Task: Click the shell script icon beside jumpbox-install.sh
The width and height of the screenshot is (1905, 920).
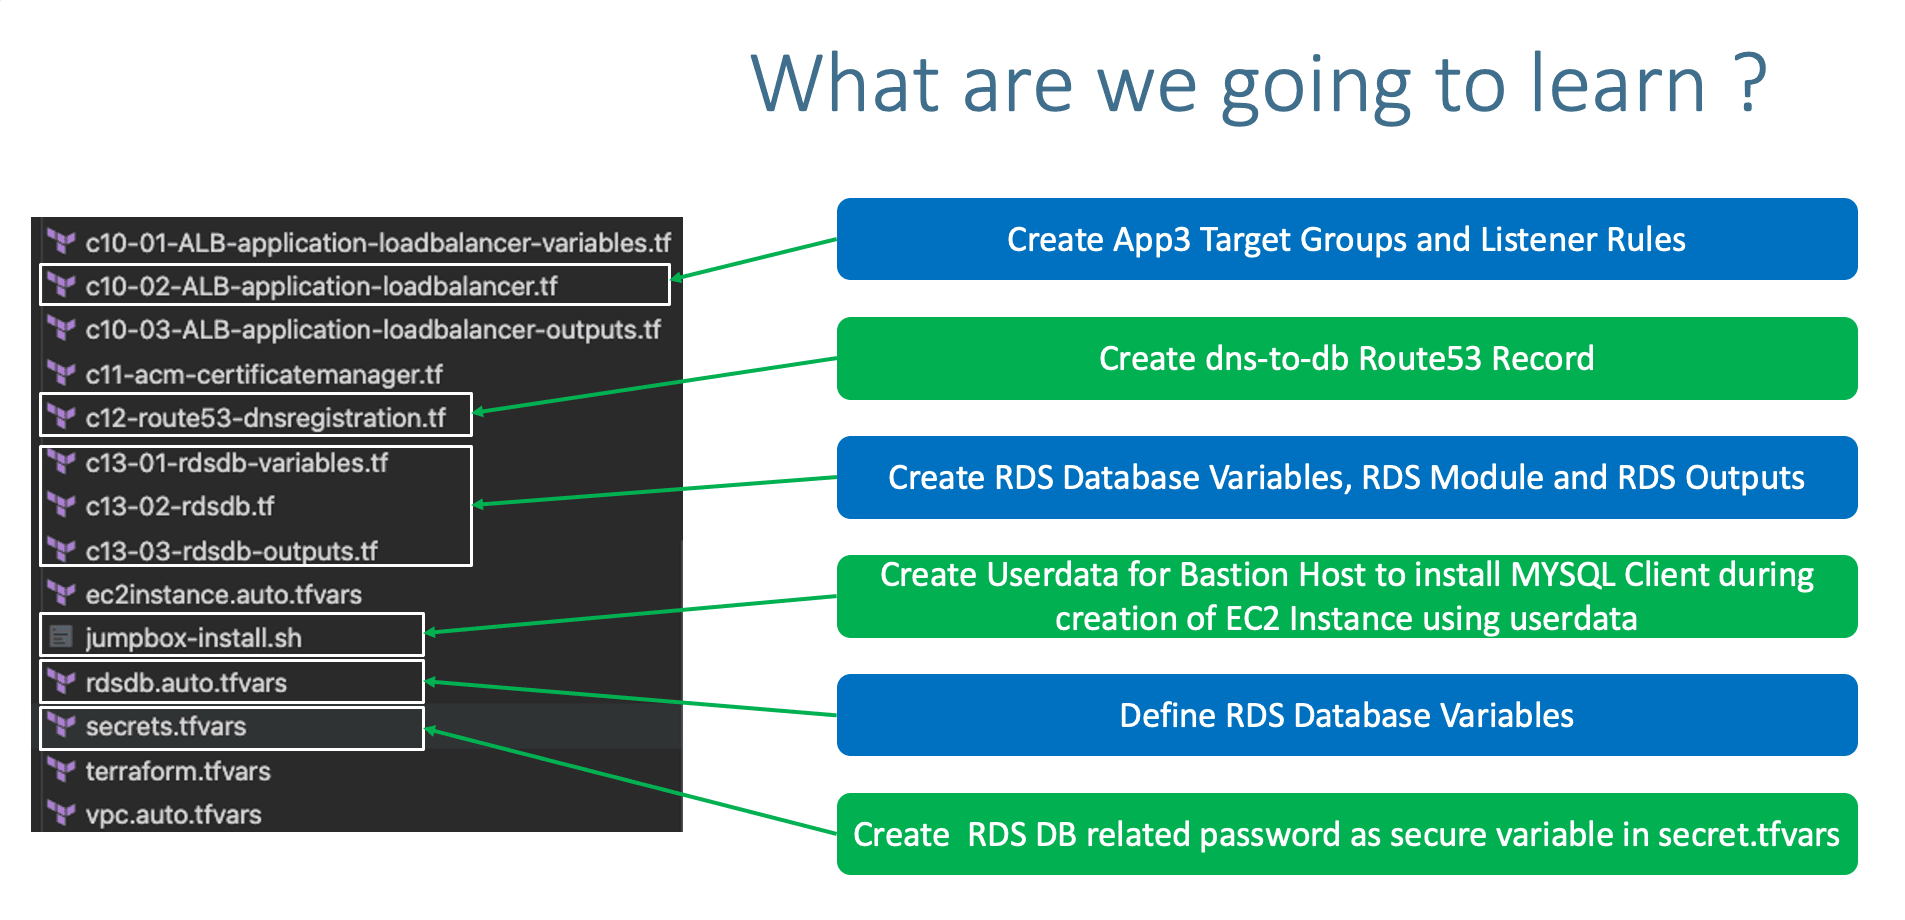Action: [x=62, y=637]
